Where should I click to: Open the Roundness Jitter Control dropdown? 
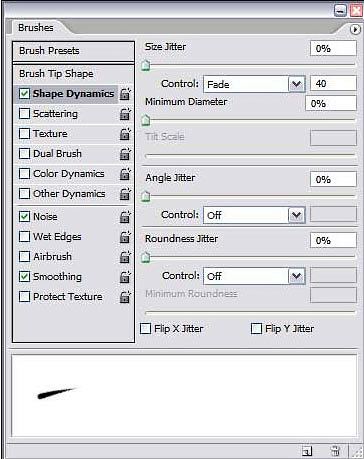pos(254,276)
